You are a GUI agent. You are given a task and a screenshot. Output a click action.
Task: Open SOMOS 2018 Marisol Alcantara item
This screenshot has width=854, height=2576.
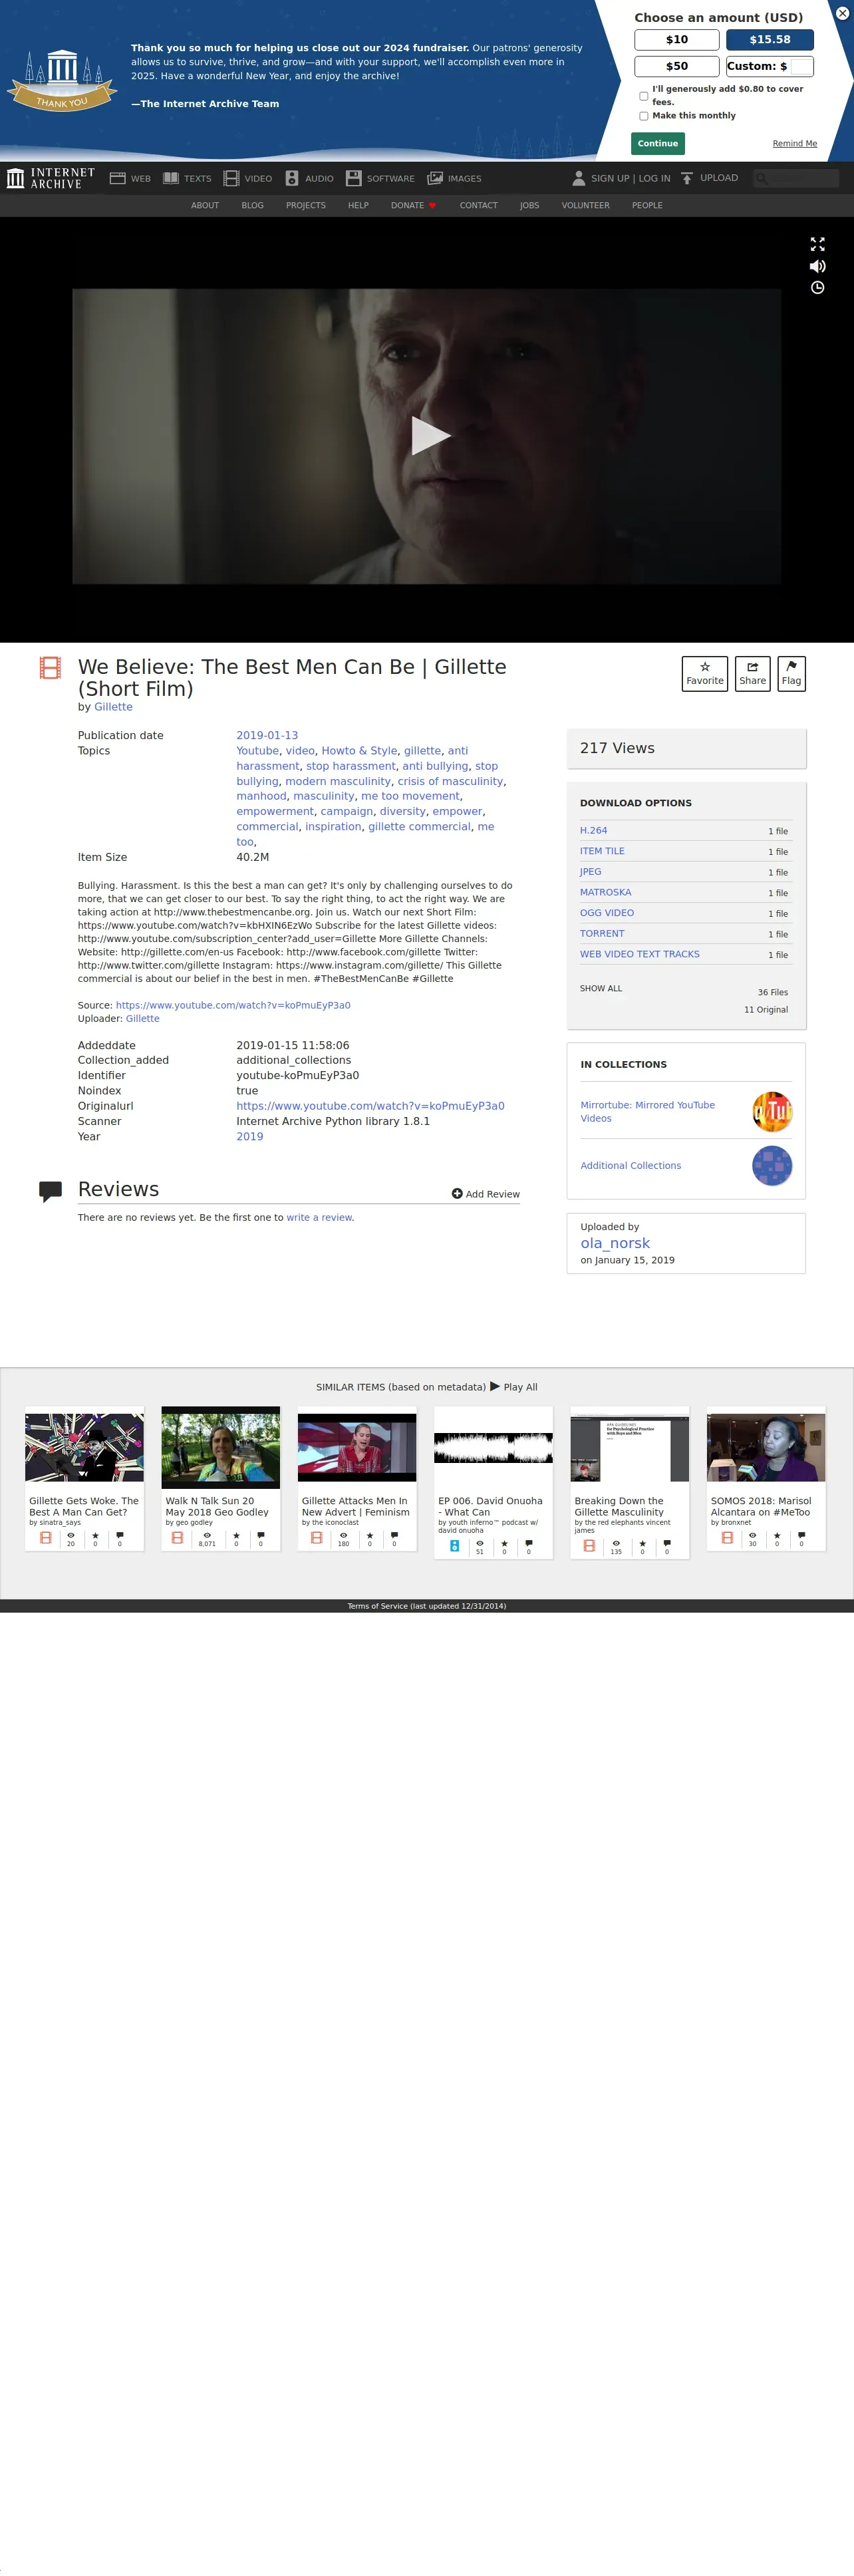pos(766,1478)
